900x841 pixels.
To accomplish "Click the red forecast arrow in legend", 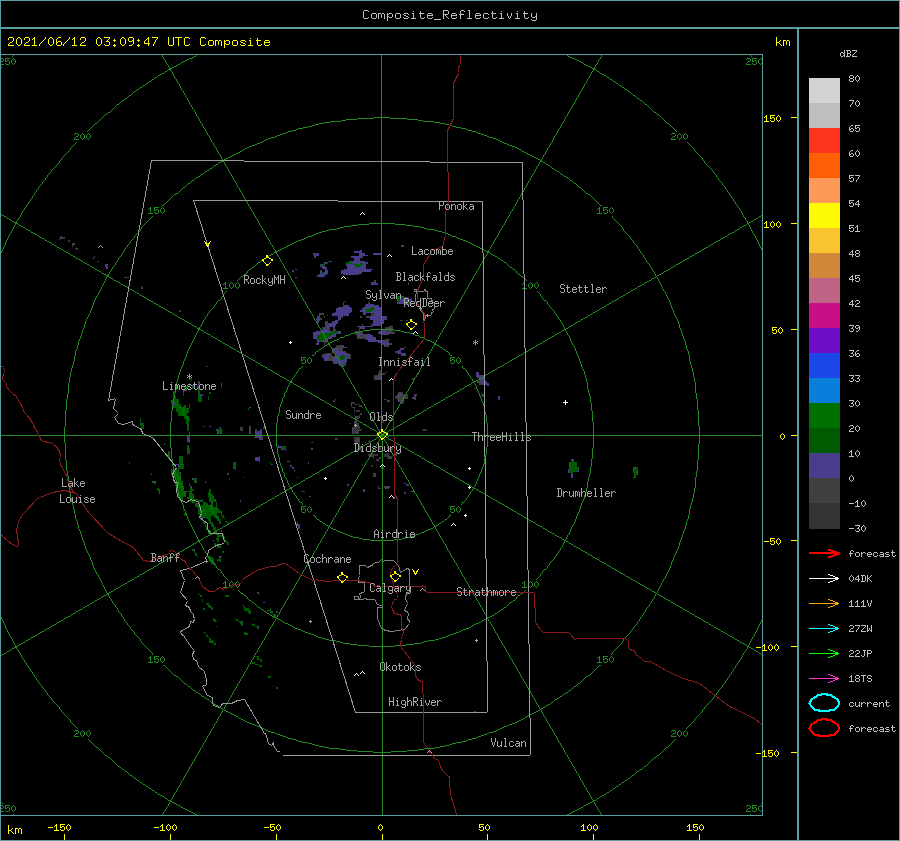I will pyautogui.click(x=824, y=553).
